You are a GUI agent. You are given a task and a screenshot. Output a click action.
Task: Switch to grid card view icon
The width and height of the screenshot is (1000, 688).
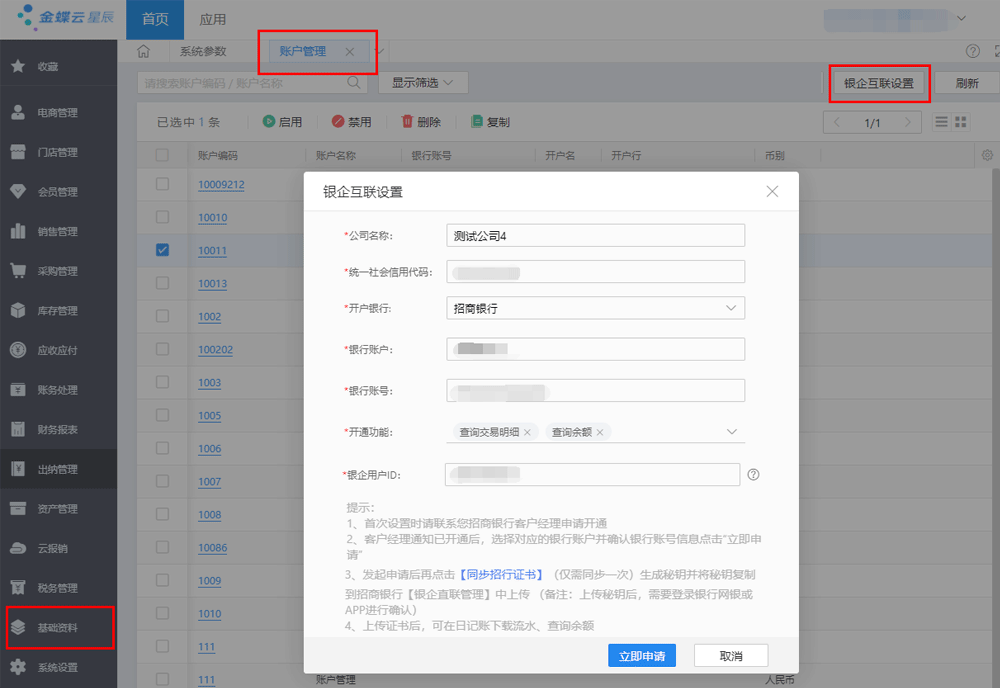960,122
